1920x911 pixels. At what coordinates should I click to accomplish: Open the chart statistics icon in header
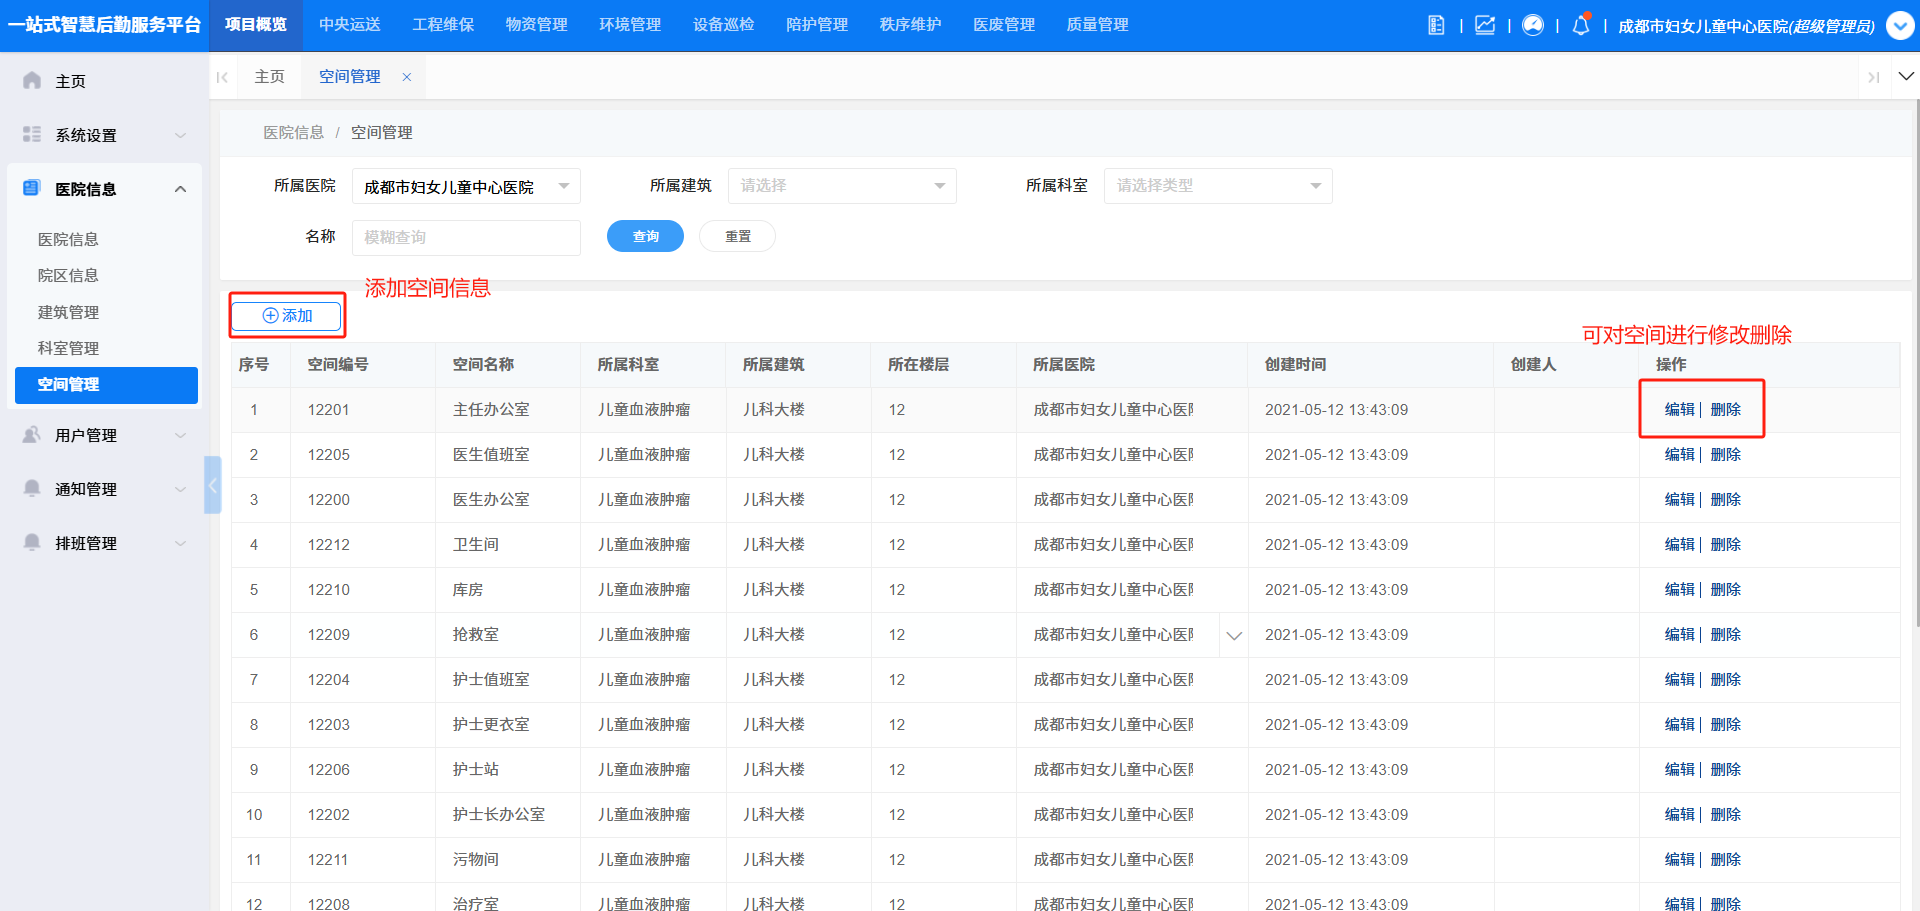1485,25
